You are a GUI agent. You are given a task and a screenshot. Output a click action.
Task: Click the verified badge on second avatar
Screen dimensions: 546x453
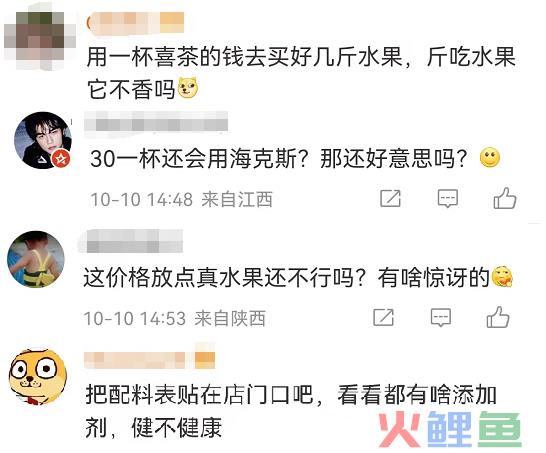[62, 159]
